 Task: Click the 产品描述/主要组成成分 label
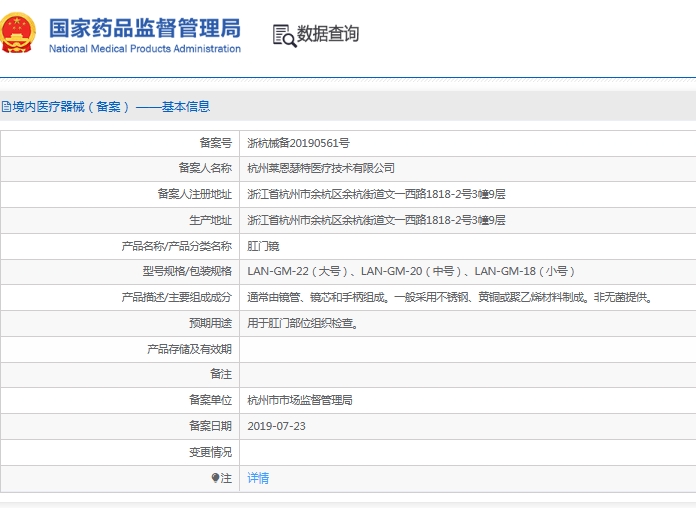click(x=177, y=297)
